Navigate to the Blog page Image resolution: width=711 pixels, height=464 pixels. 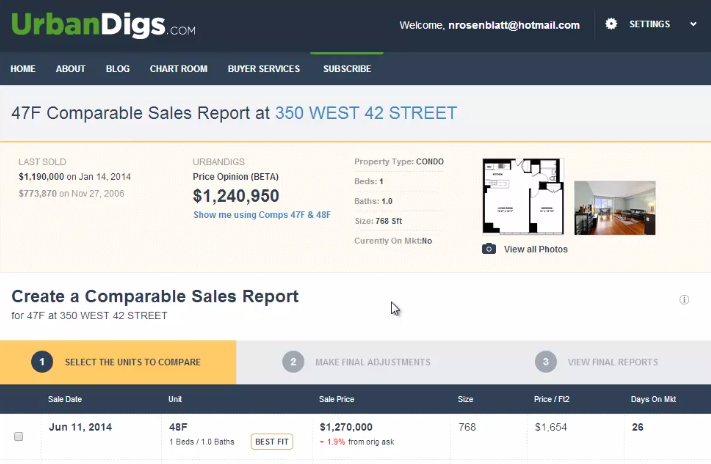(x=117, y=69)
